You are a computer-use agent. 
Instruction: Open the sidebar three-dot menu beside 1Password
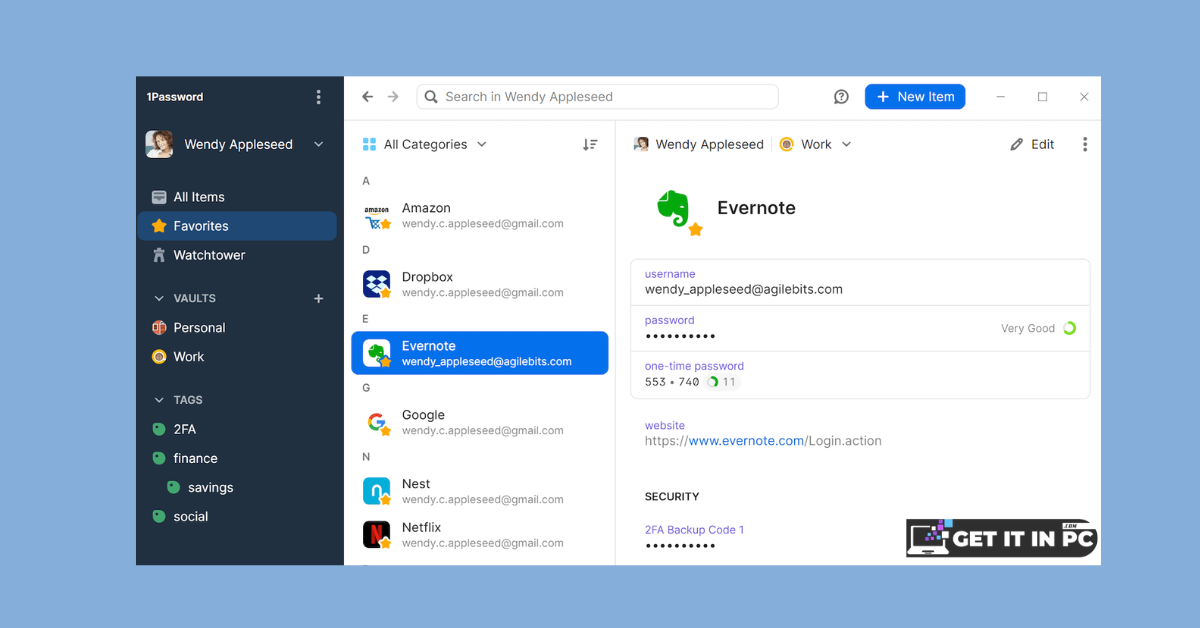[318, 97]
